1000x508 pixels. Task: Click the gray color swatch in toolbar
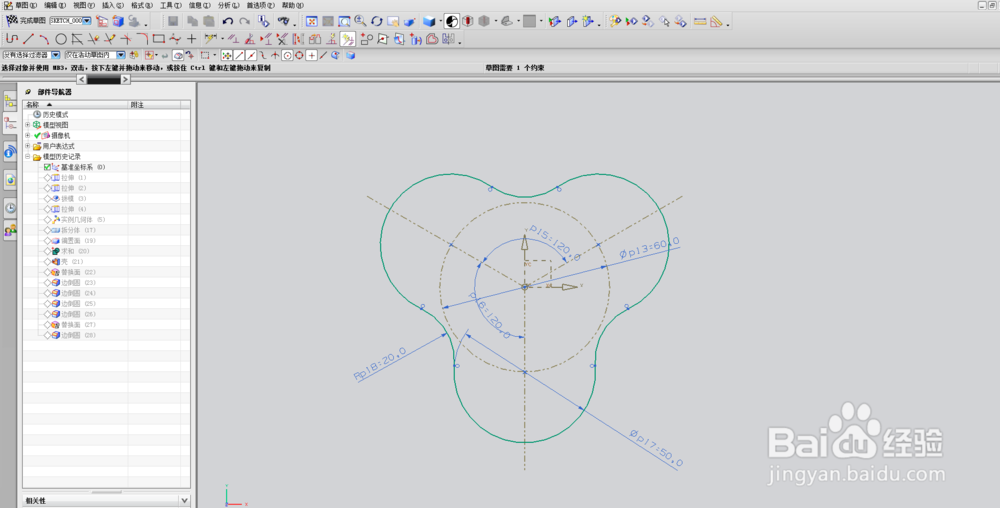pos(529,21)
